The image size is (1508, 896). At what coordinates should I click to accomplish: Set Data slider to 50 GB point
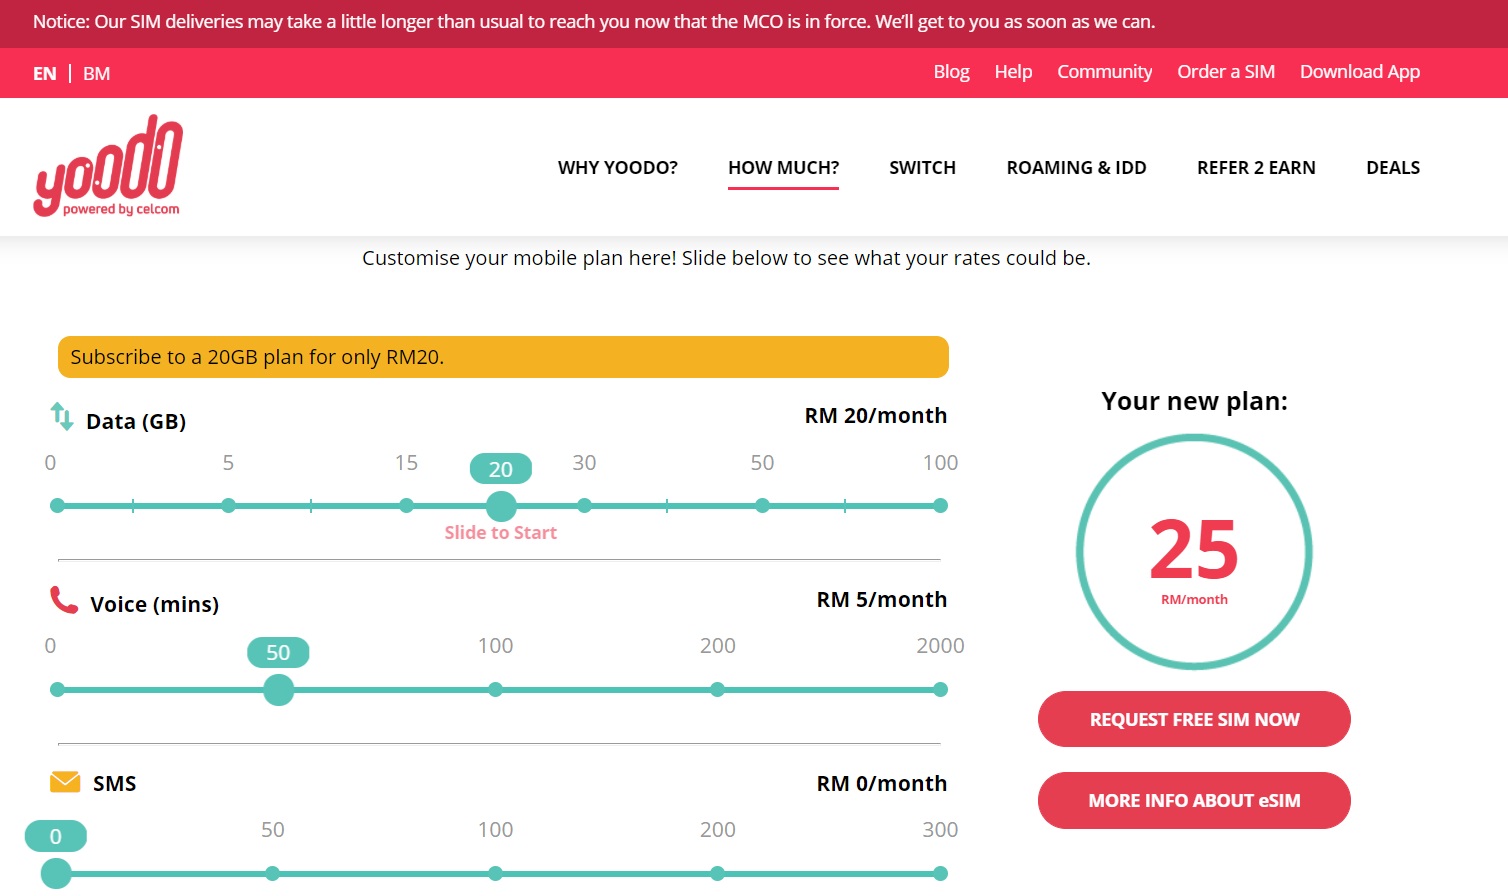point(762,506)
